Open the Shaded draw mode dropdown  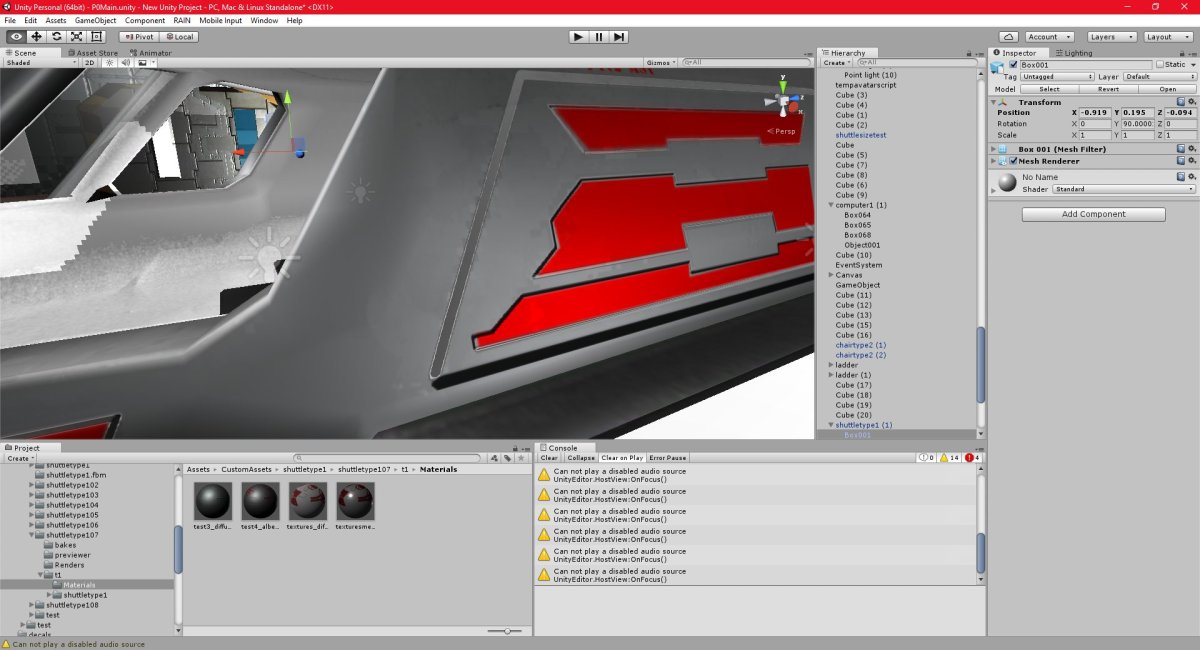(41, 62)
